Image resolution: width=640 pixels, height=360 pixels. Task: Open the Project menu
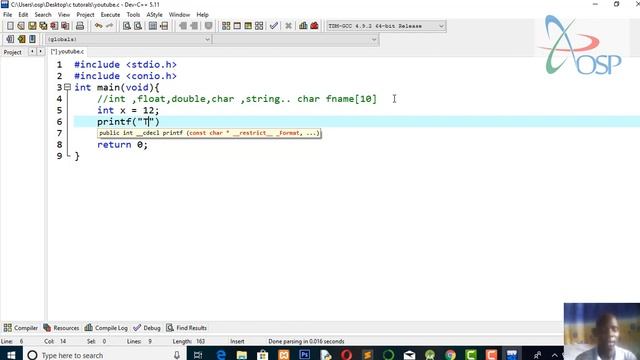tap(85, 15)
